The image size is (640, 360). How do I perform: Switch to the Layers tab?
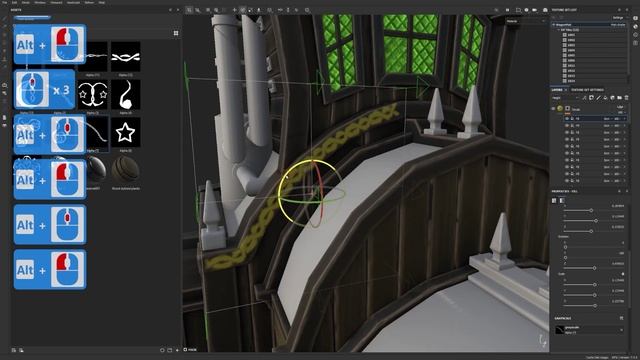[x=557, y=90]
